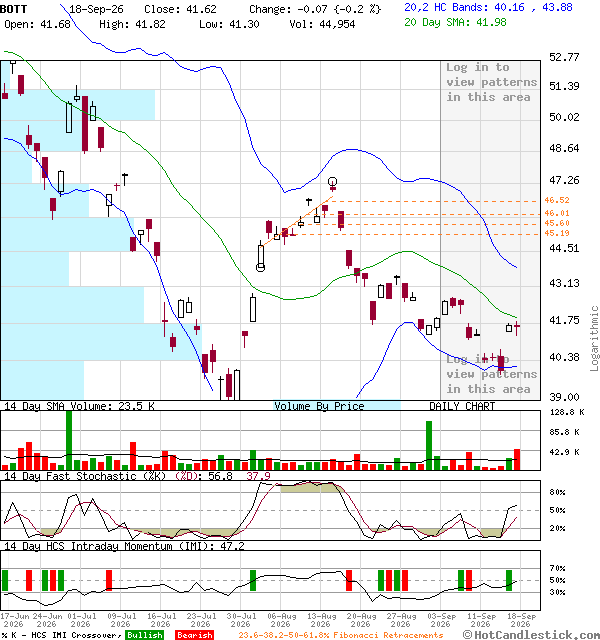Viewport: 600px width, 640px height.
Task: Click the lower 'Log in to view patterns' text
Action: click(491, 374)
